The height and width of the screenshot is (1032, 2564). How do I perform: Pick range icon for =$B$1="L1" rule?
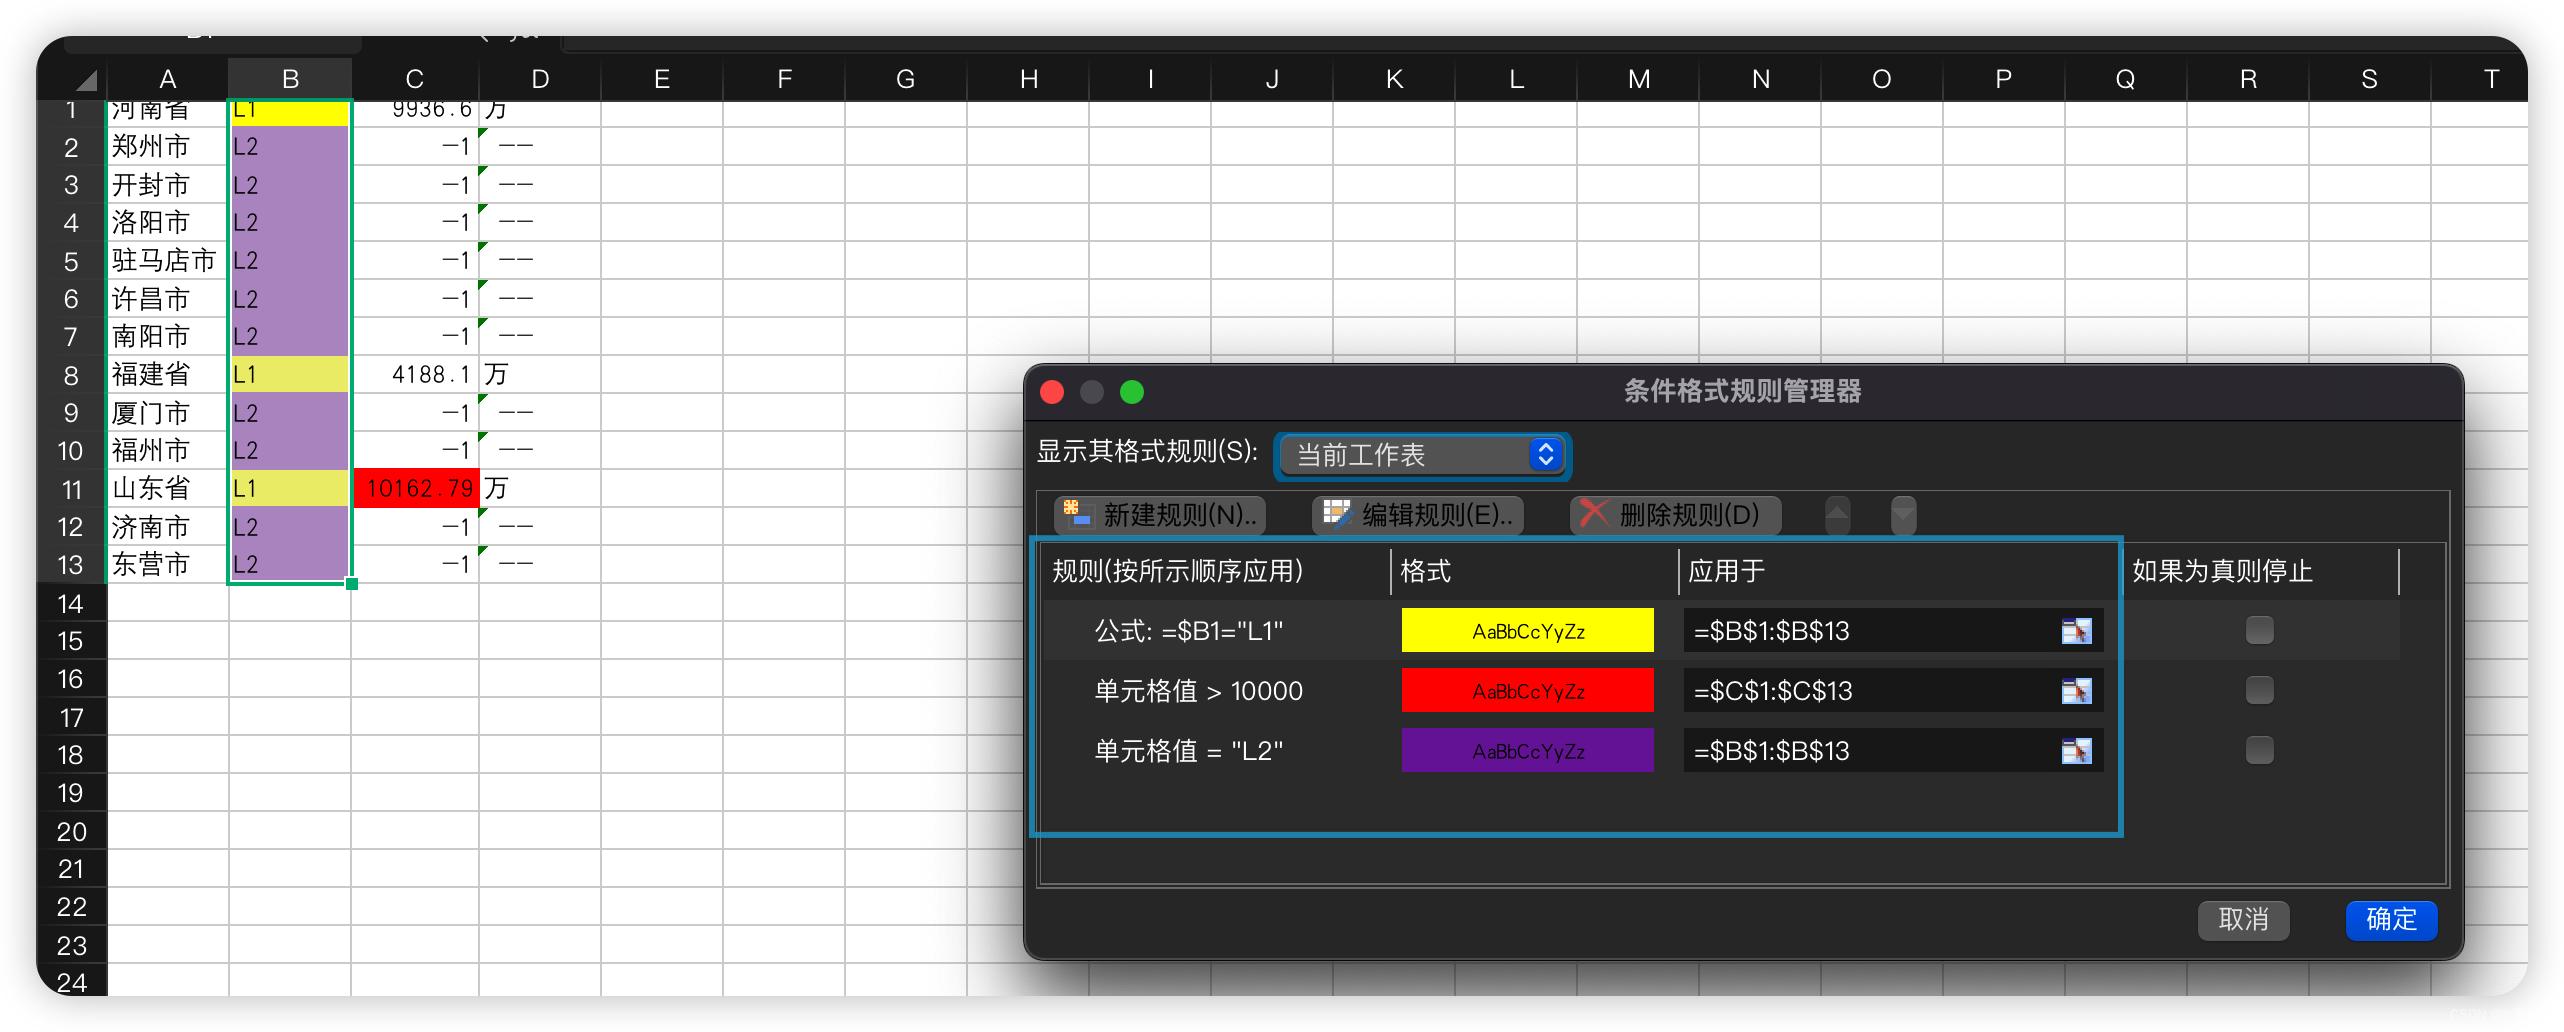click(2076, 631)
